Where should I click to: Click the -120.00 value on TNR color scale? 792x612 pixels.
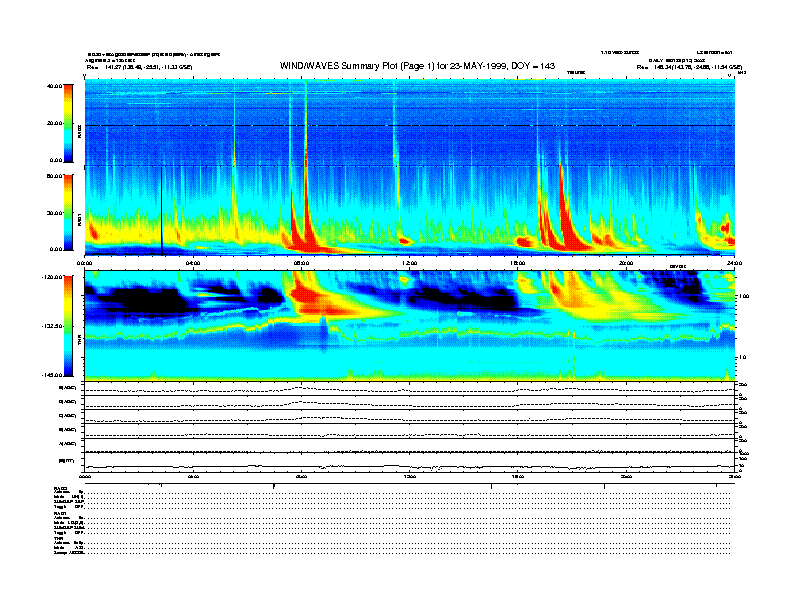(x=52, y=277)
